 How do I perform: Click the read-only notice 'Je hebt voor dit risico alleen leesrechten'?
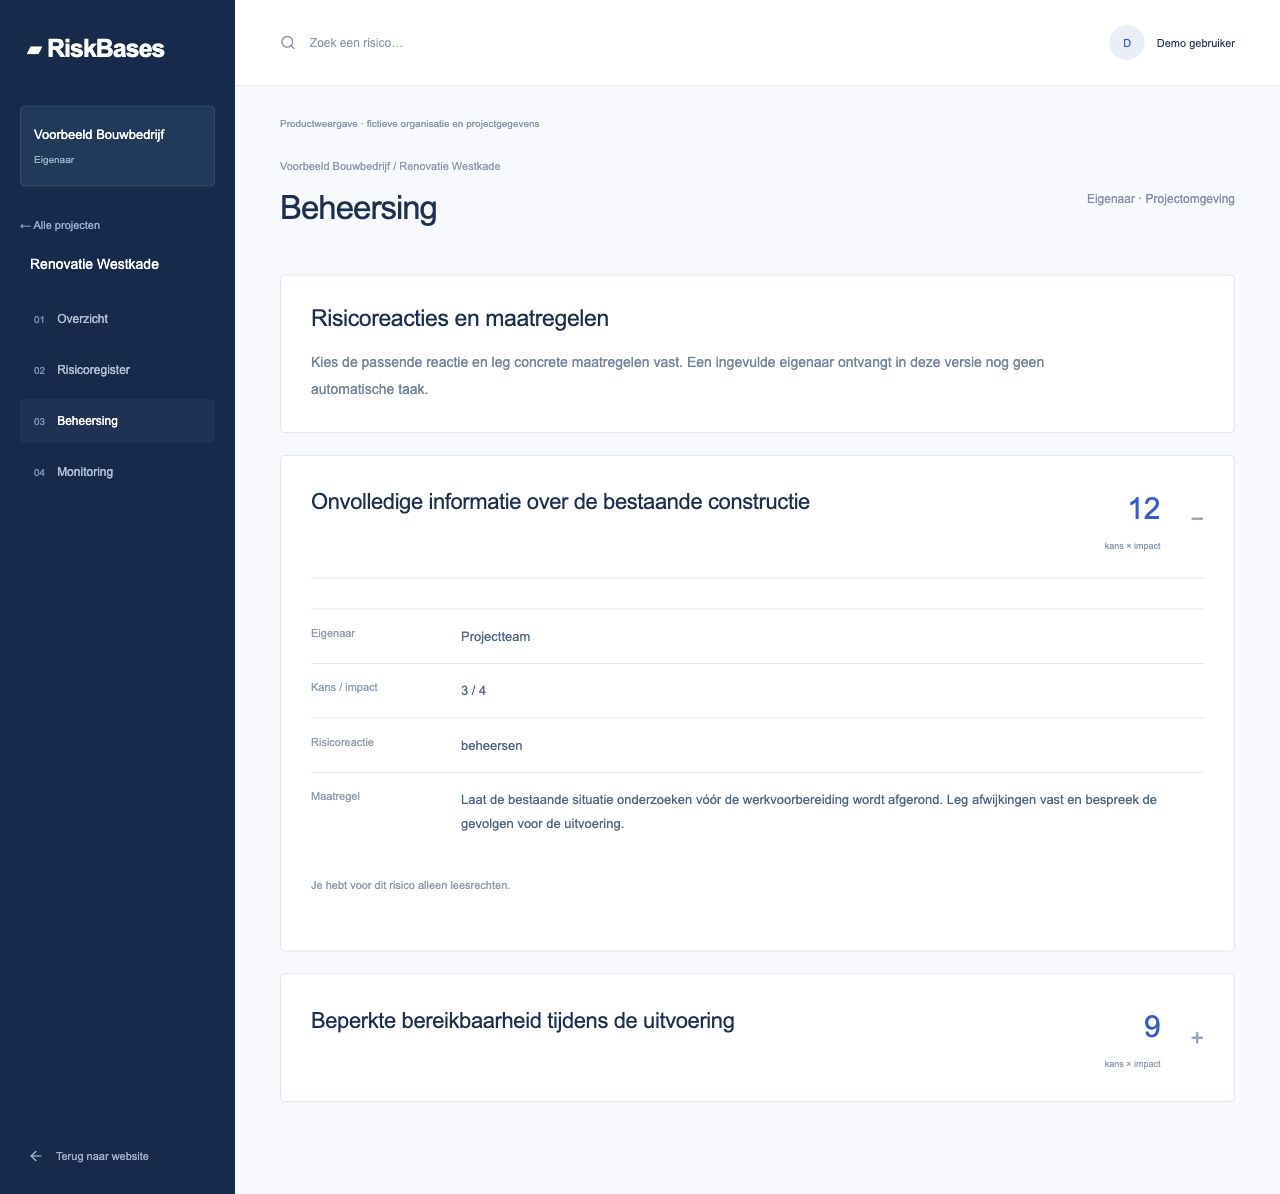click(410, 885)
